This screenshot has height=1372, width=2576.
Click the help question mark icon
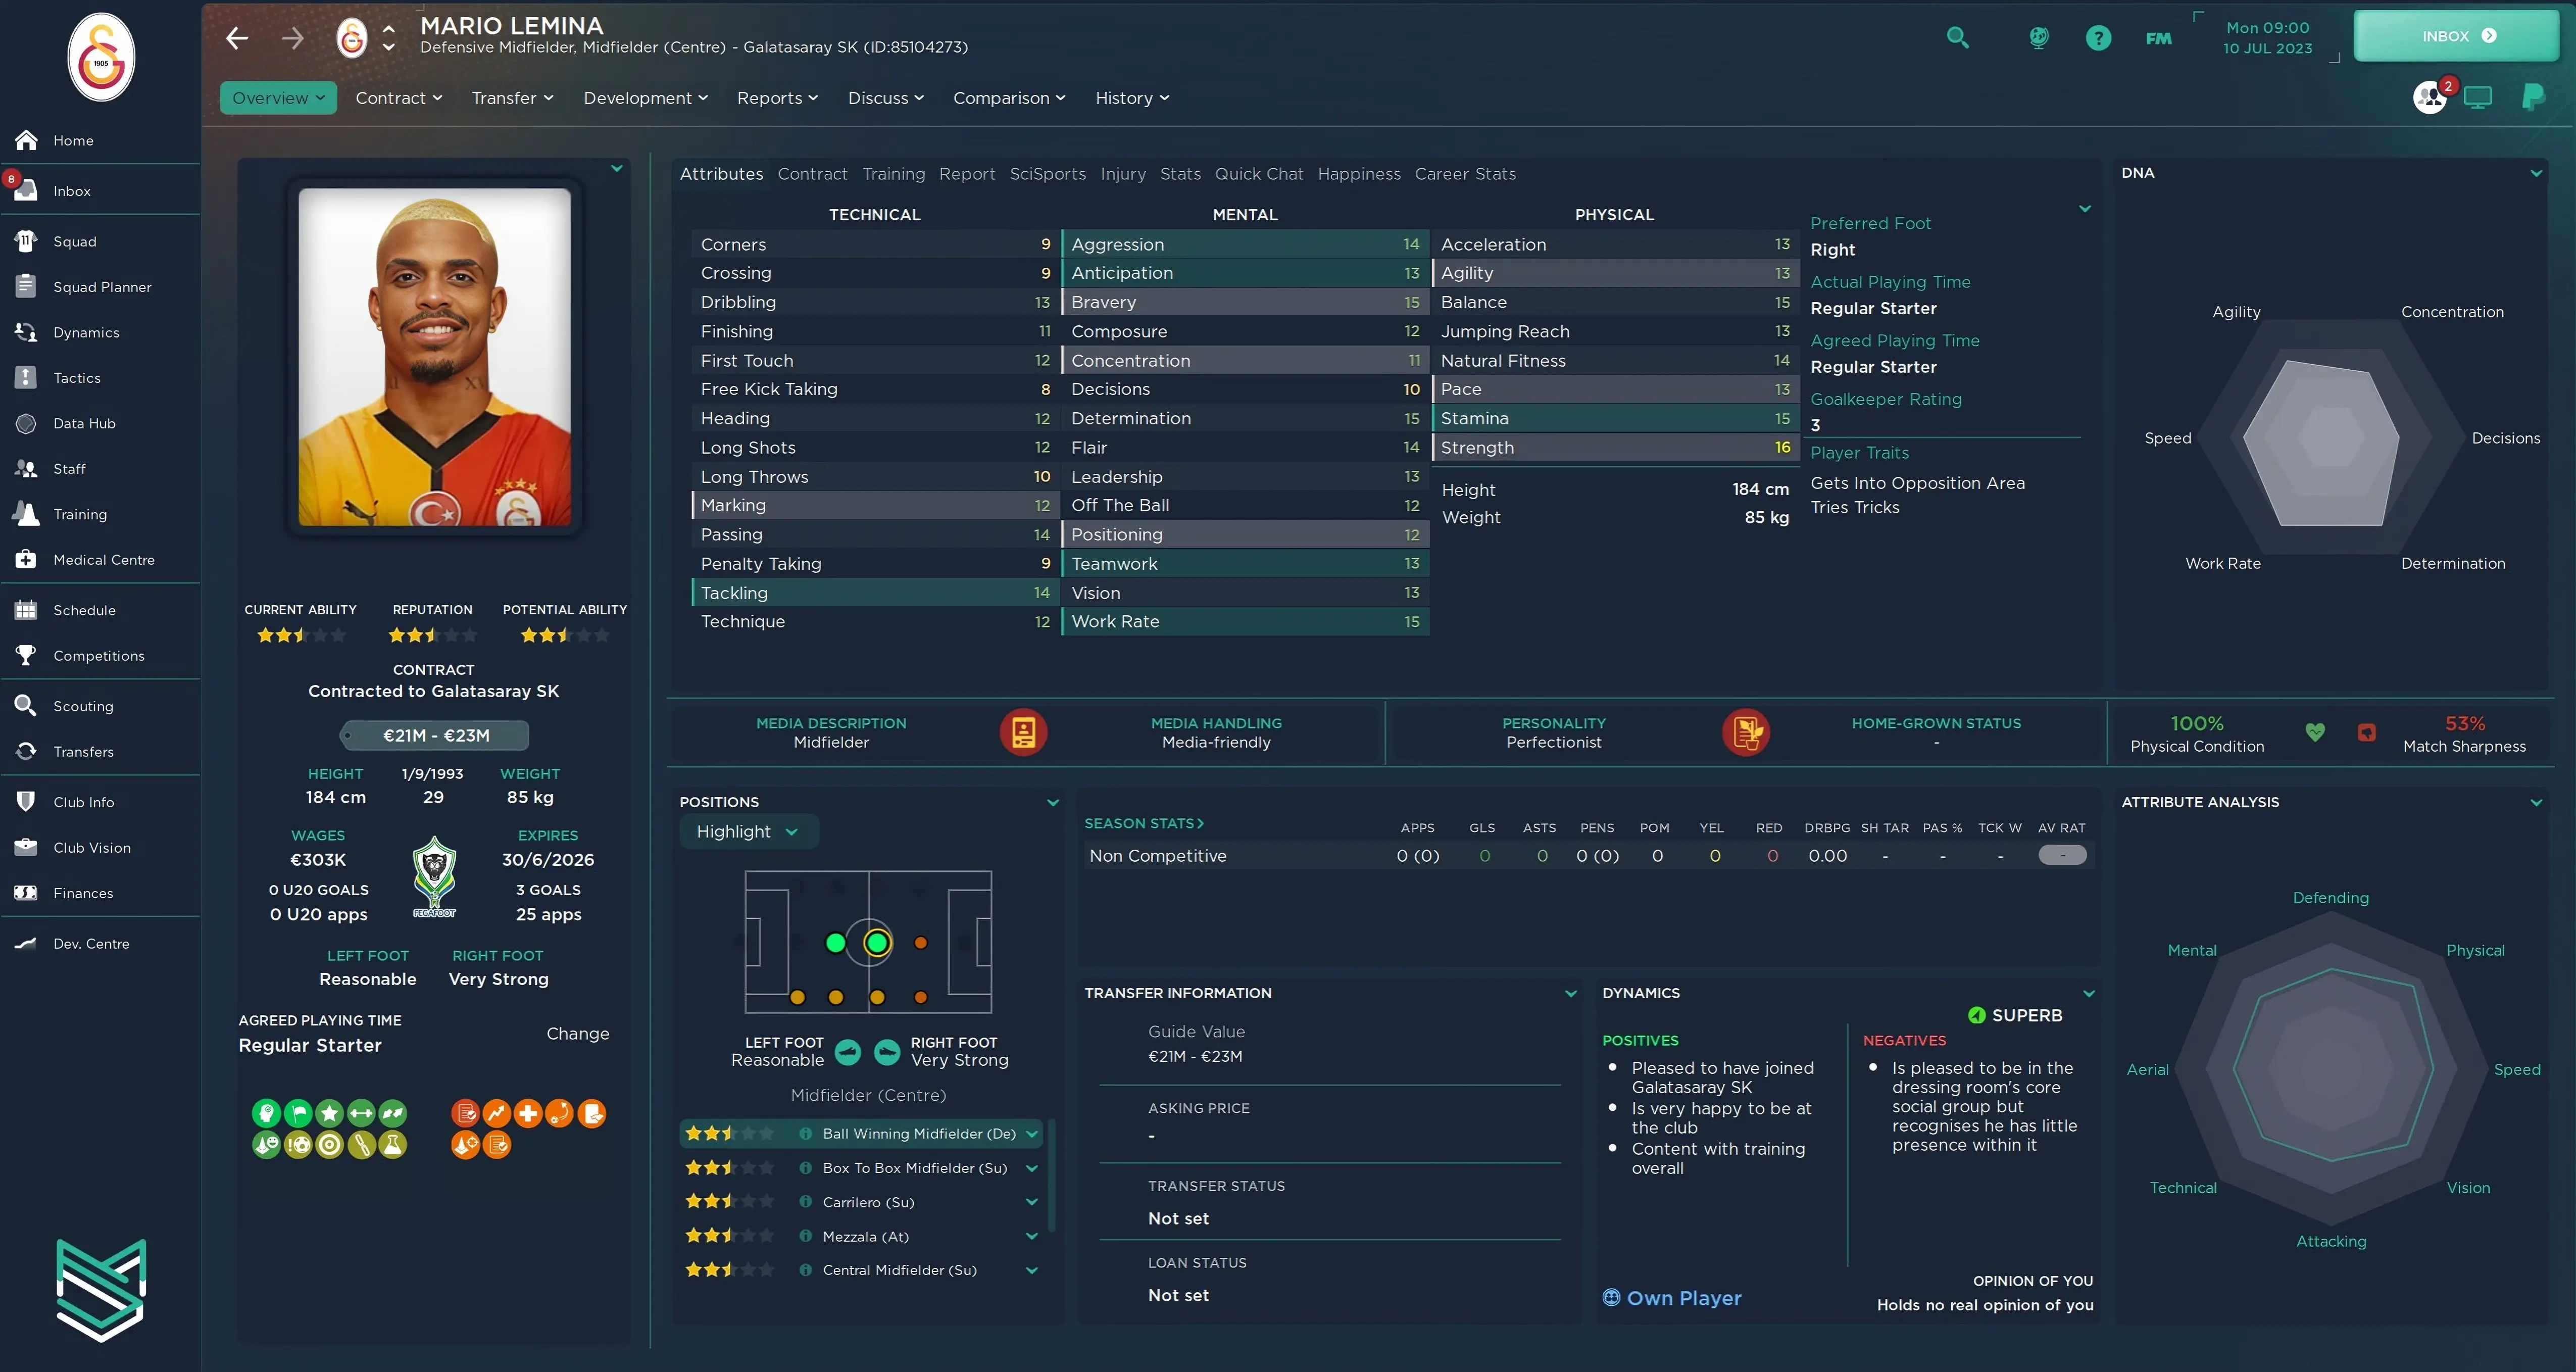click(2098, 38)
